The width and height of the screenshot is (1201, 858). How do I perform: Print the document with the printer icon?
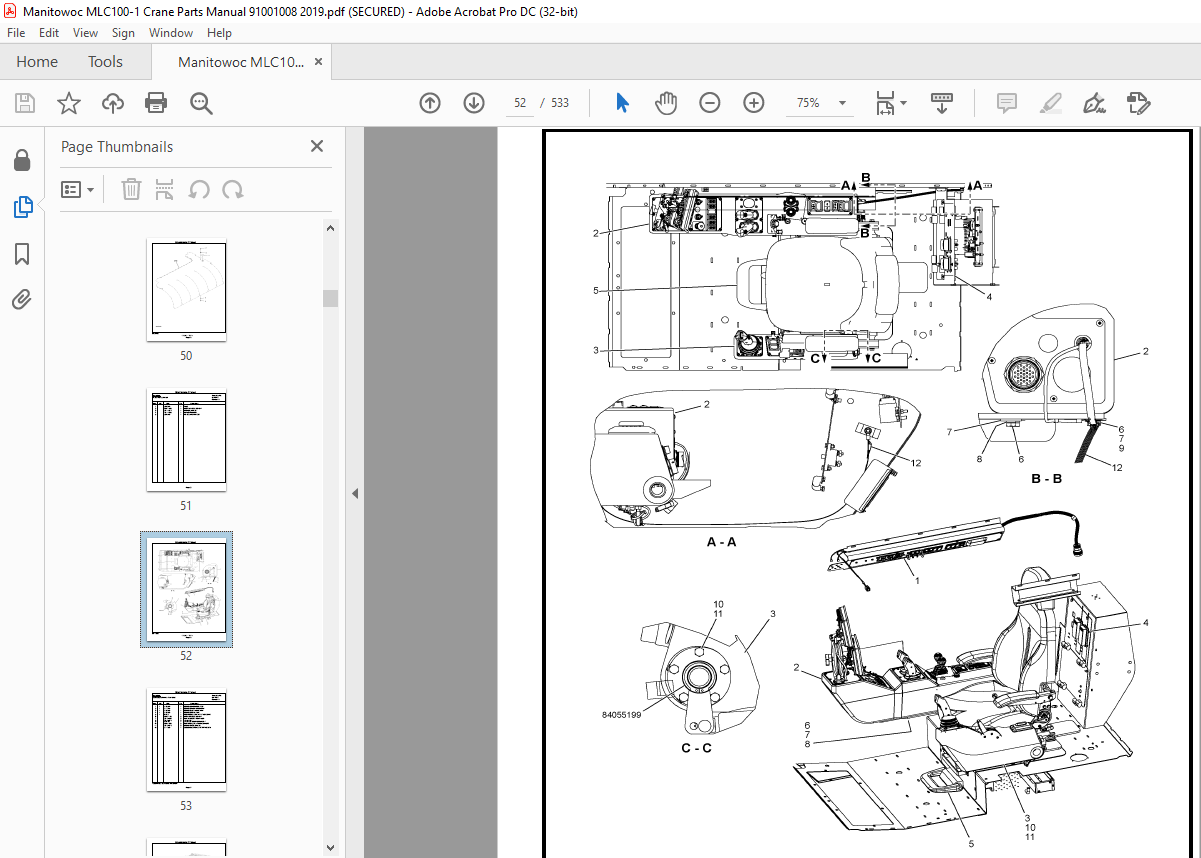click(x=156, y=103)
